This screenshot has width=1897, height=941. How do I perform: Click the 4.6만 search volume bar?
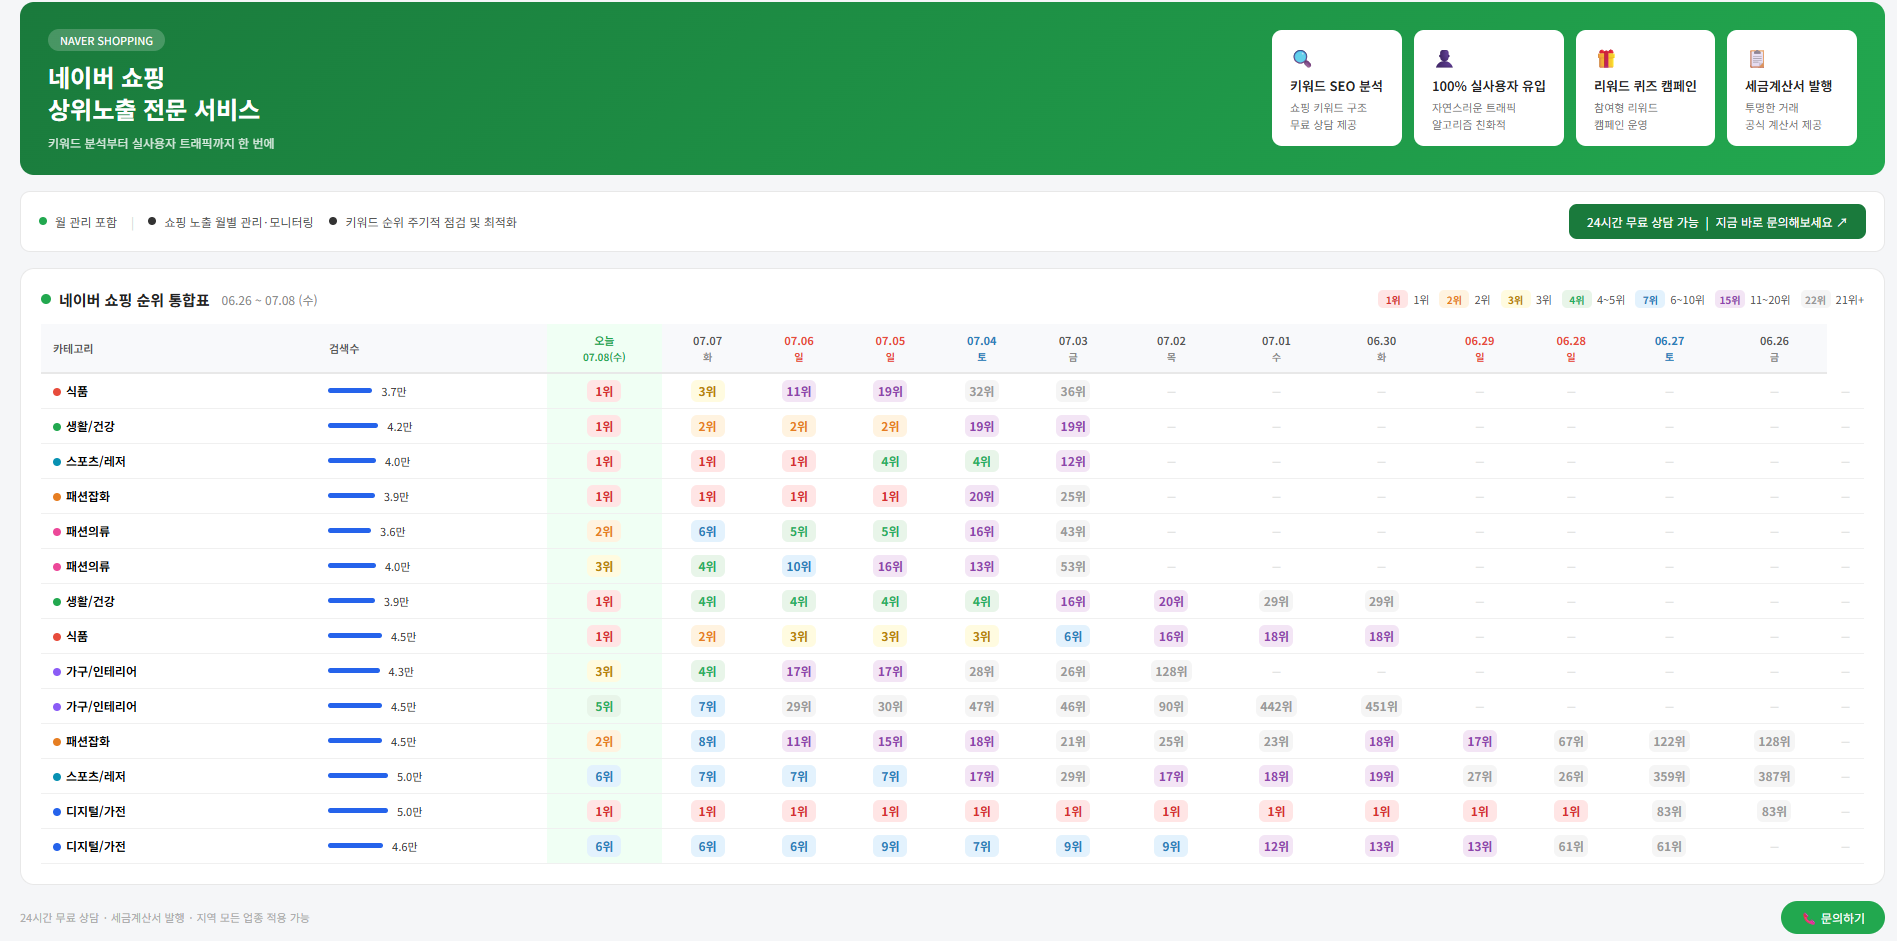pos(355,846)
